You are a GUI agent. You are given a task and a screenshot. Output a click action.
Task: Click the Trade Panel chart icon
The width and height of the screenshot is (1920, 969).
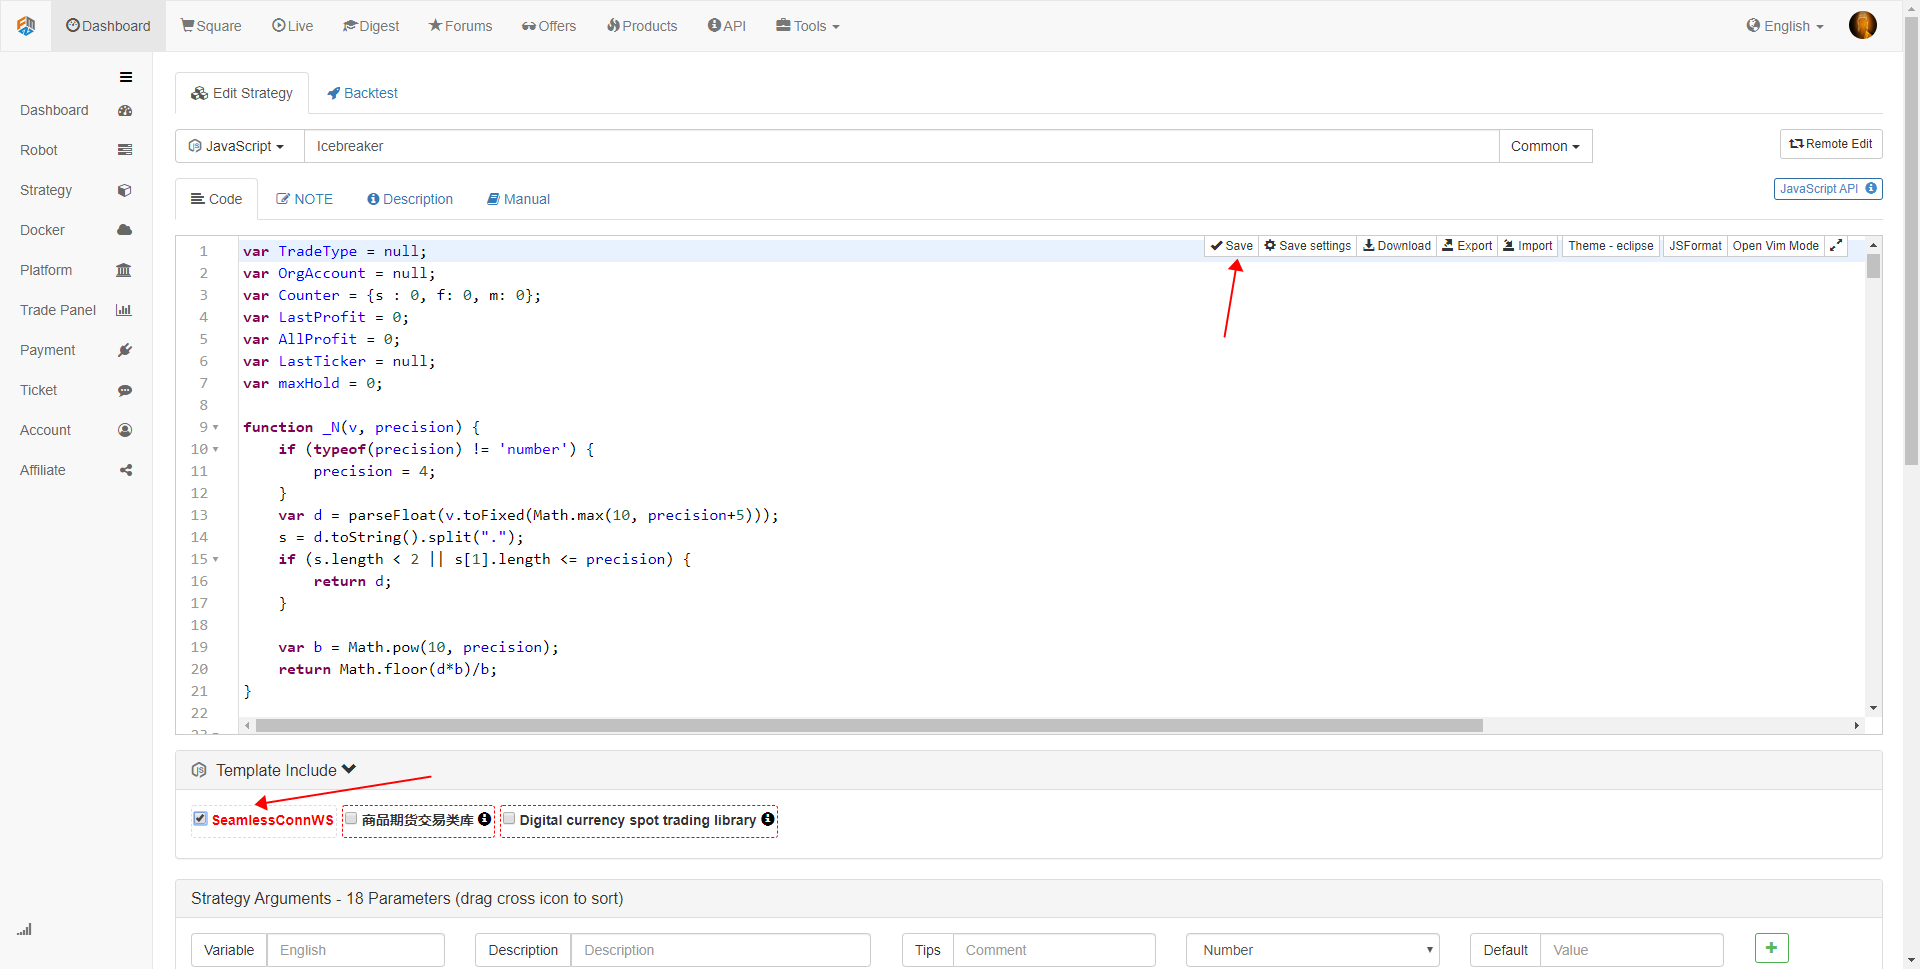click(x=124, y=310)
